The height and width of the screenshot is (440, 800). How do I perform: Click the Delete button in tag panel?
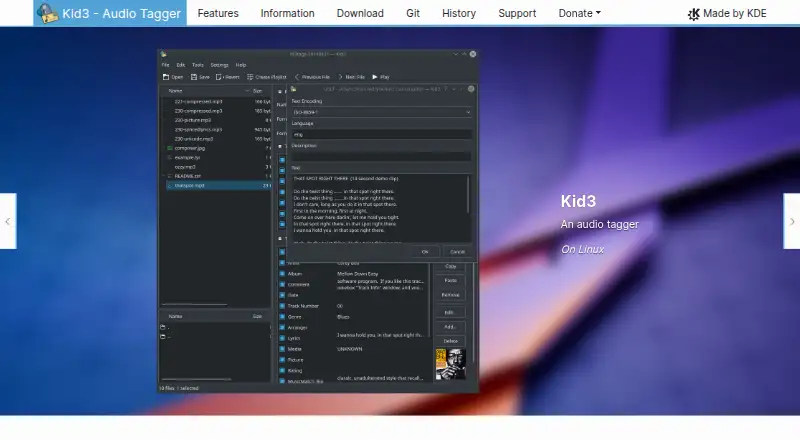(451, 341)
